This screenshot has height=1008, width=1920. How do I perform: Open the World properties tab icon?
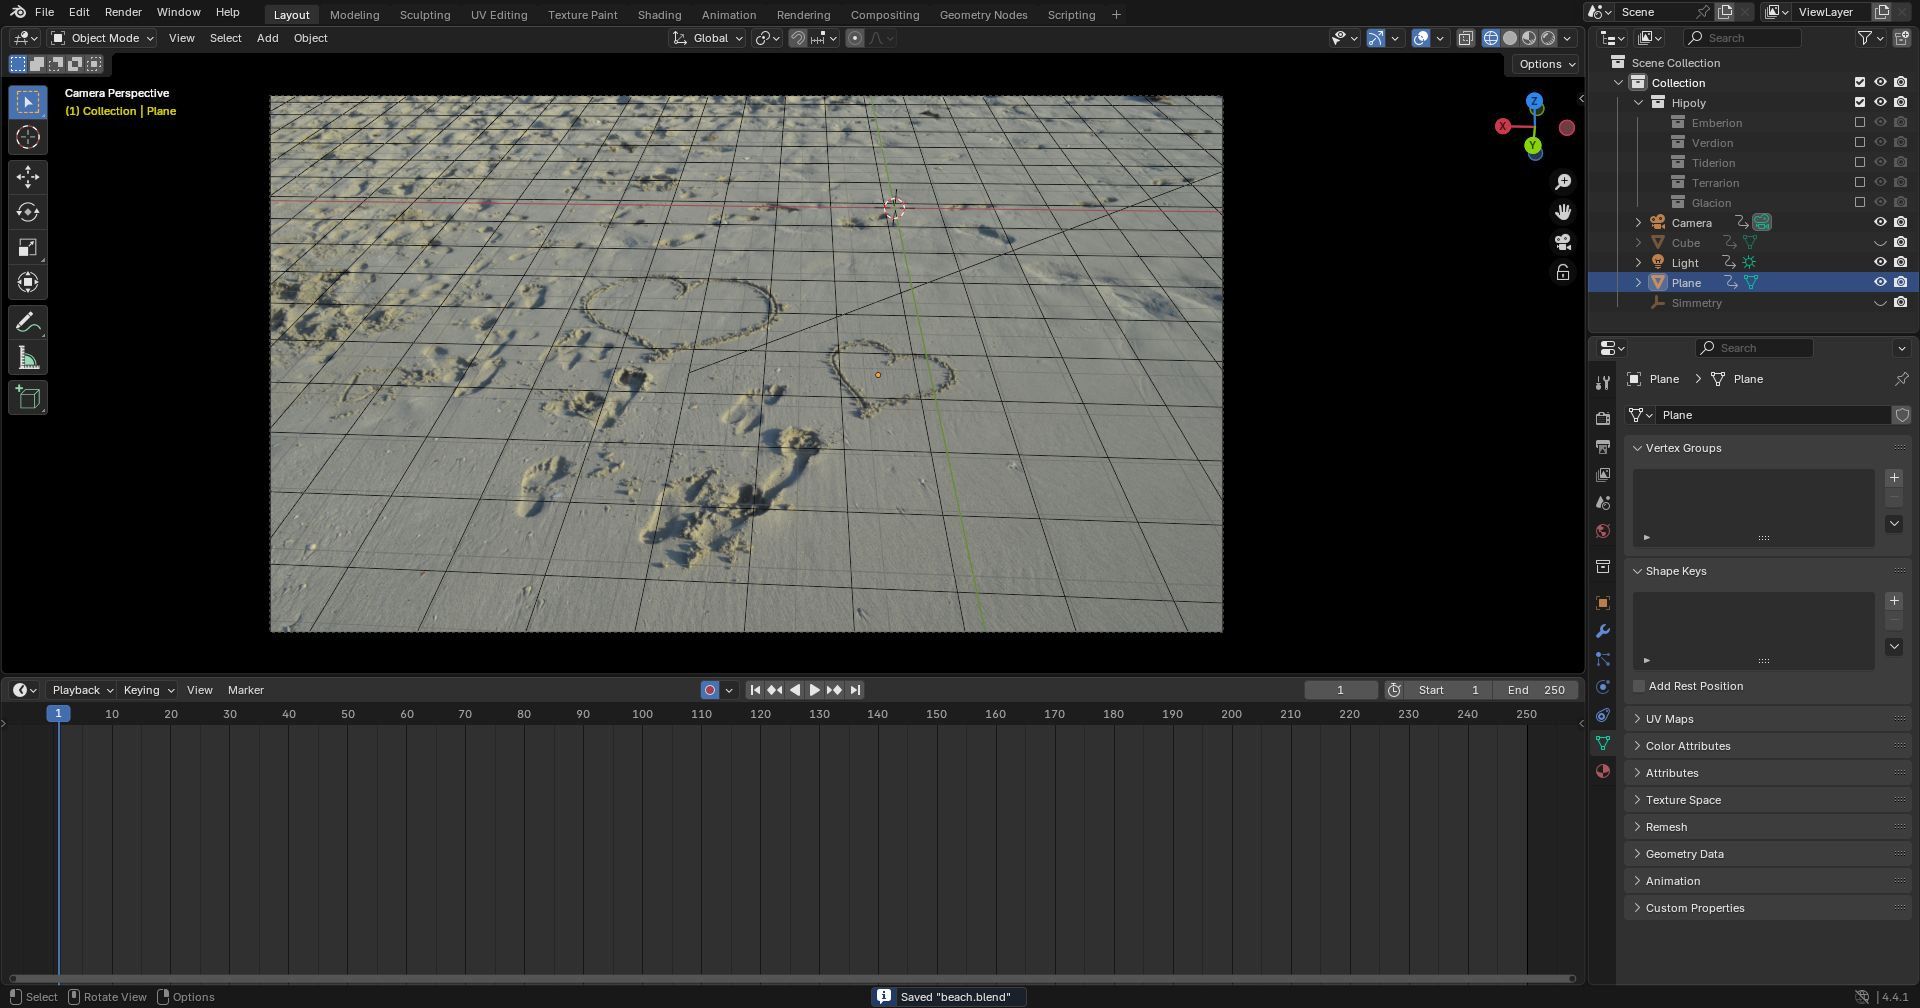click(x=1603, y=531)
